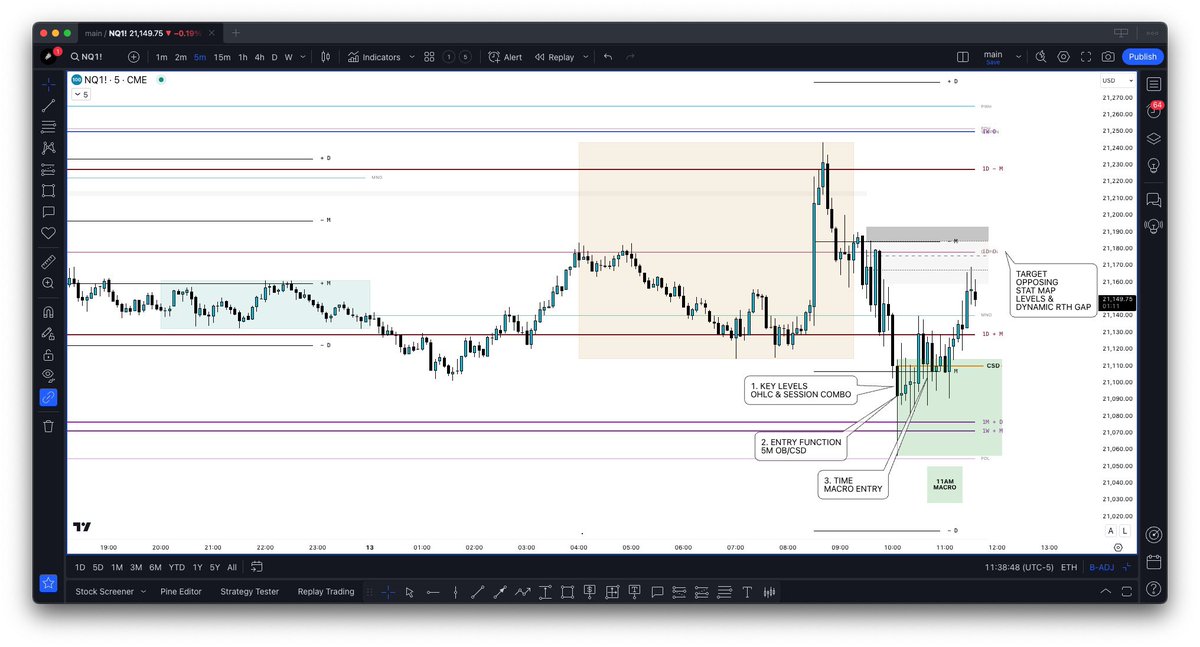This screenshot has height=647, width=1200.
Task: Toggle hide all drawings eye icon
Action: (48, 375)
